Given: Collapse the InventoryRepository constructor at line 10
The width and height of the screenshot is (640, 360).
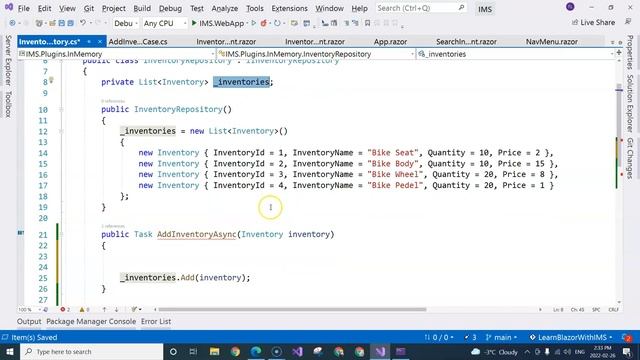Looking at the screenshot, I should [61, 109].
